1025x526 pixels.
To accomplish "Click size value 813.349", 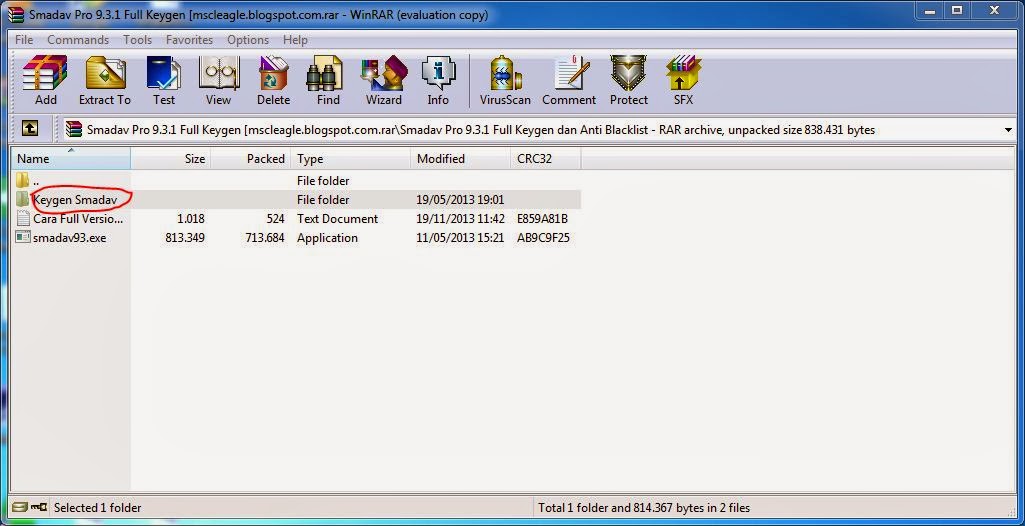I will [185, 238].
